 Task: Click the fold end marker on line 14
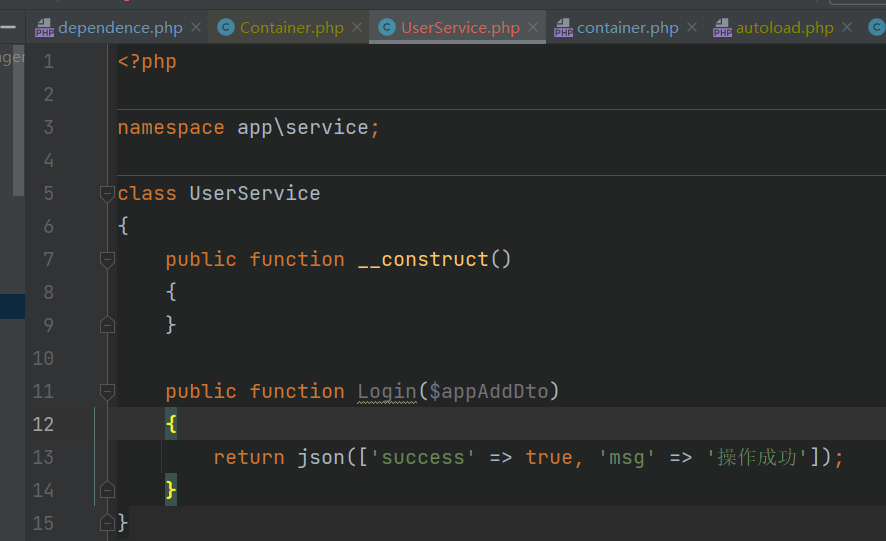coord(107,490)
